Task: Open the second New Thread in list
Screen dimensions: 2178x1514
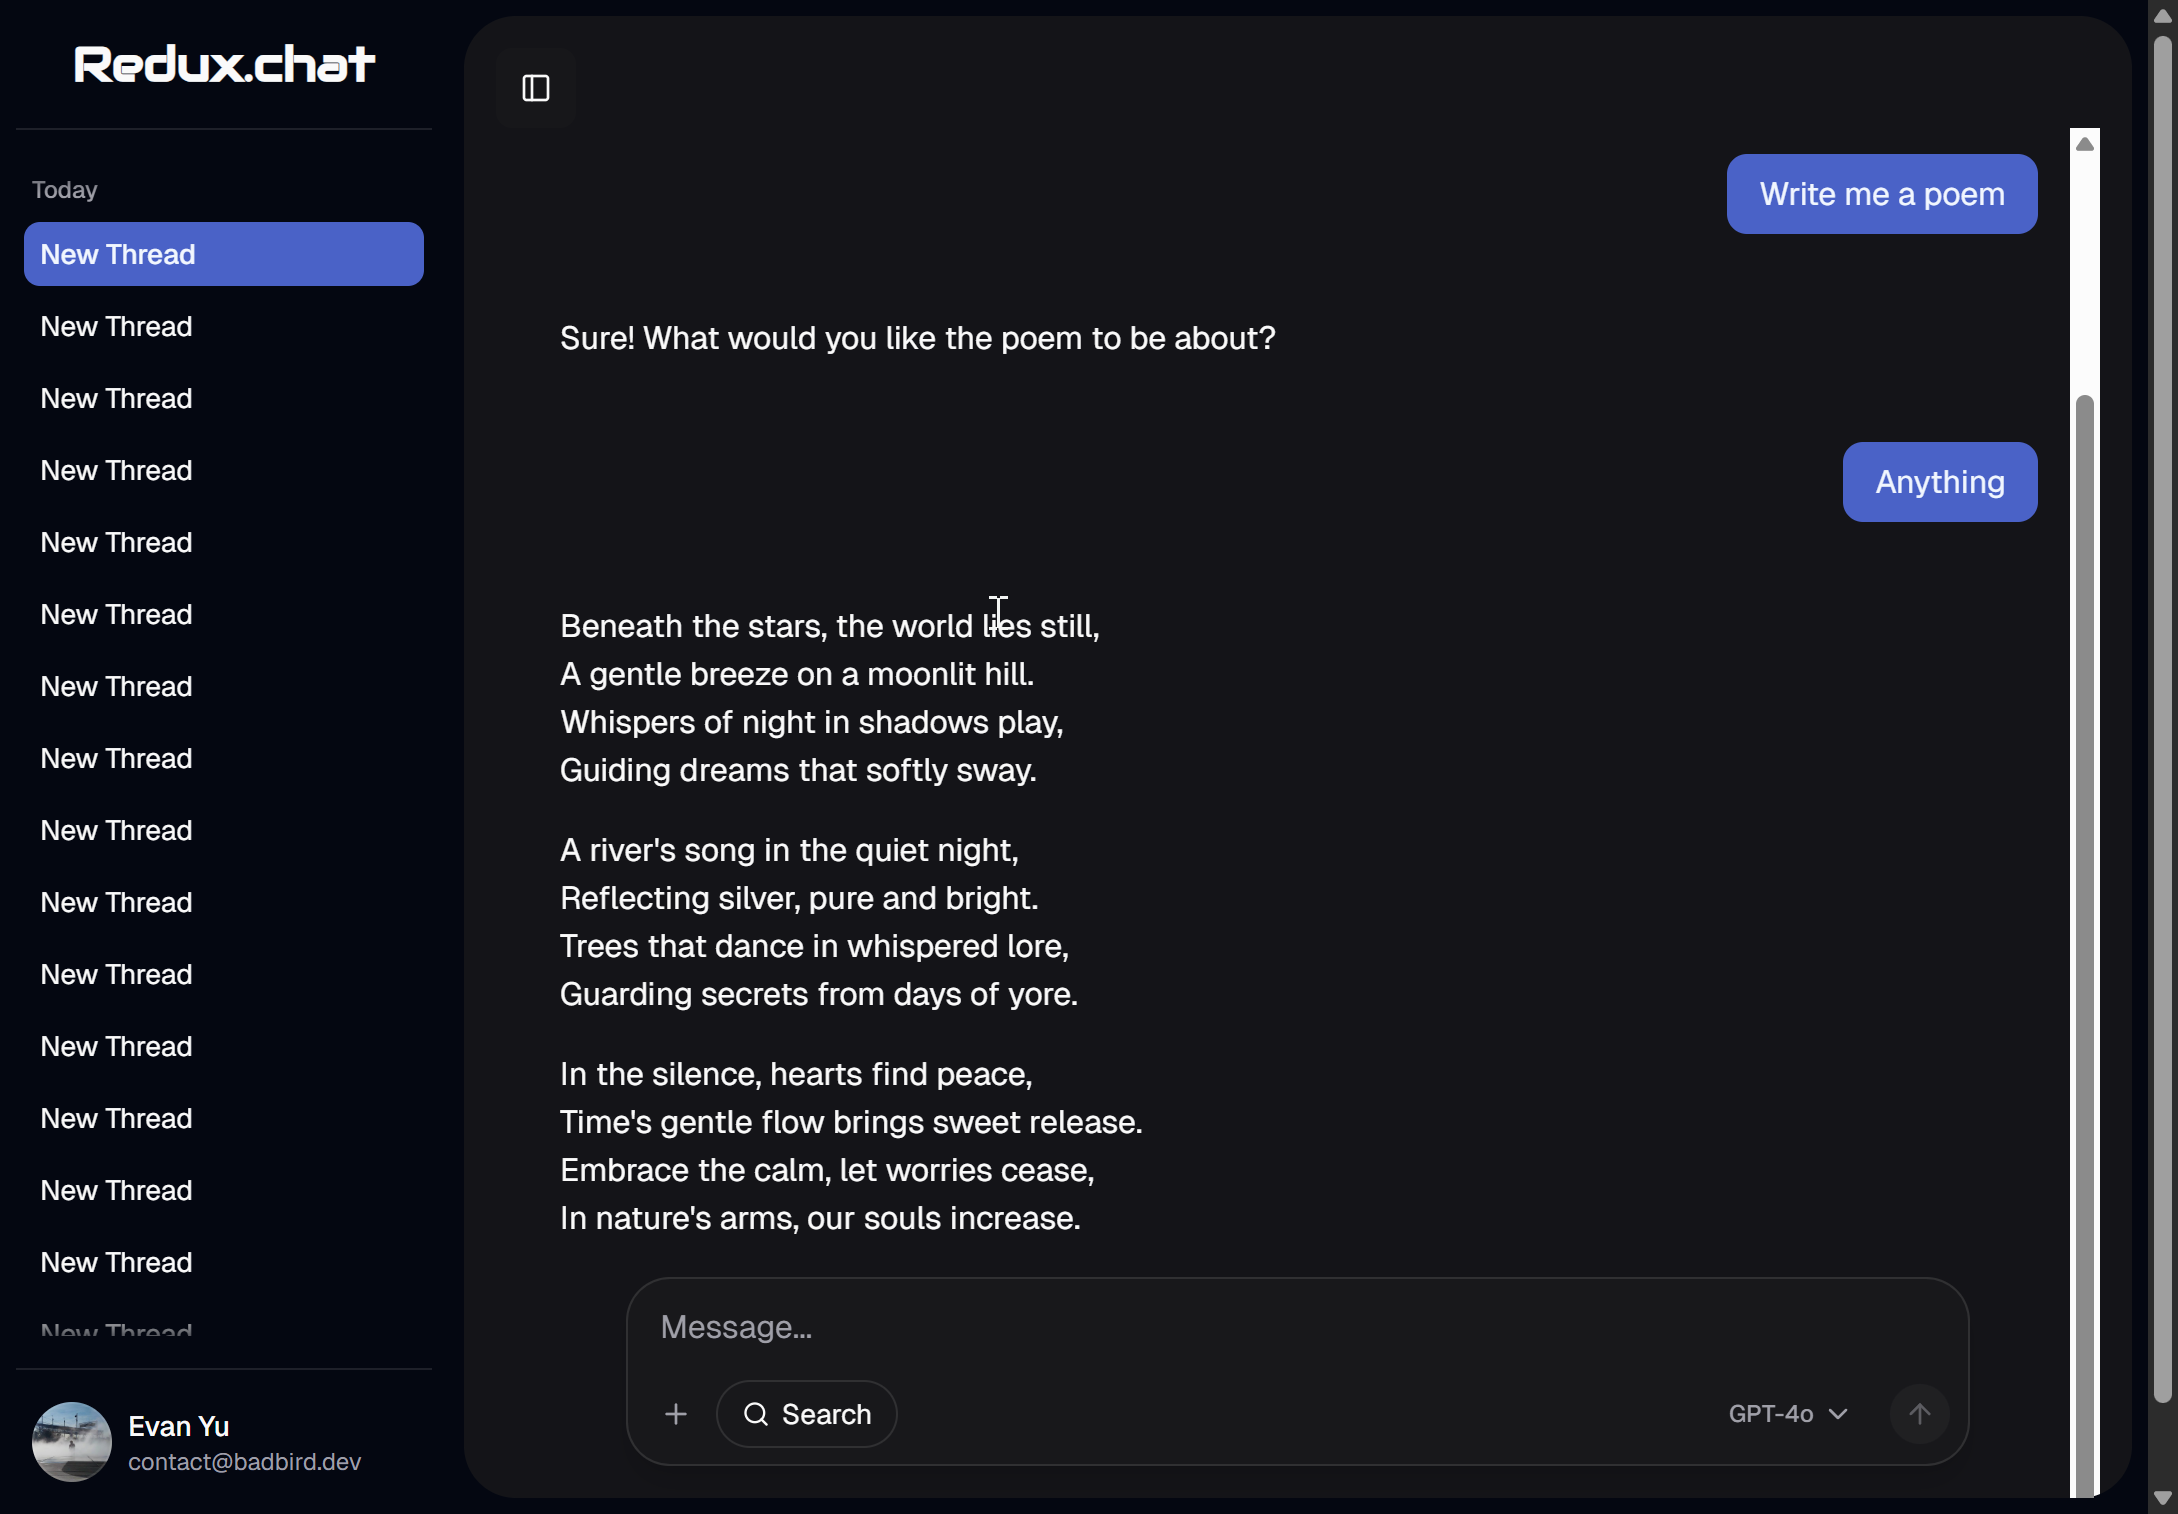Action: click(x=117, y=327)
